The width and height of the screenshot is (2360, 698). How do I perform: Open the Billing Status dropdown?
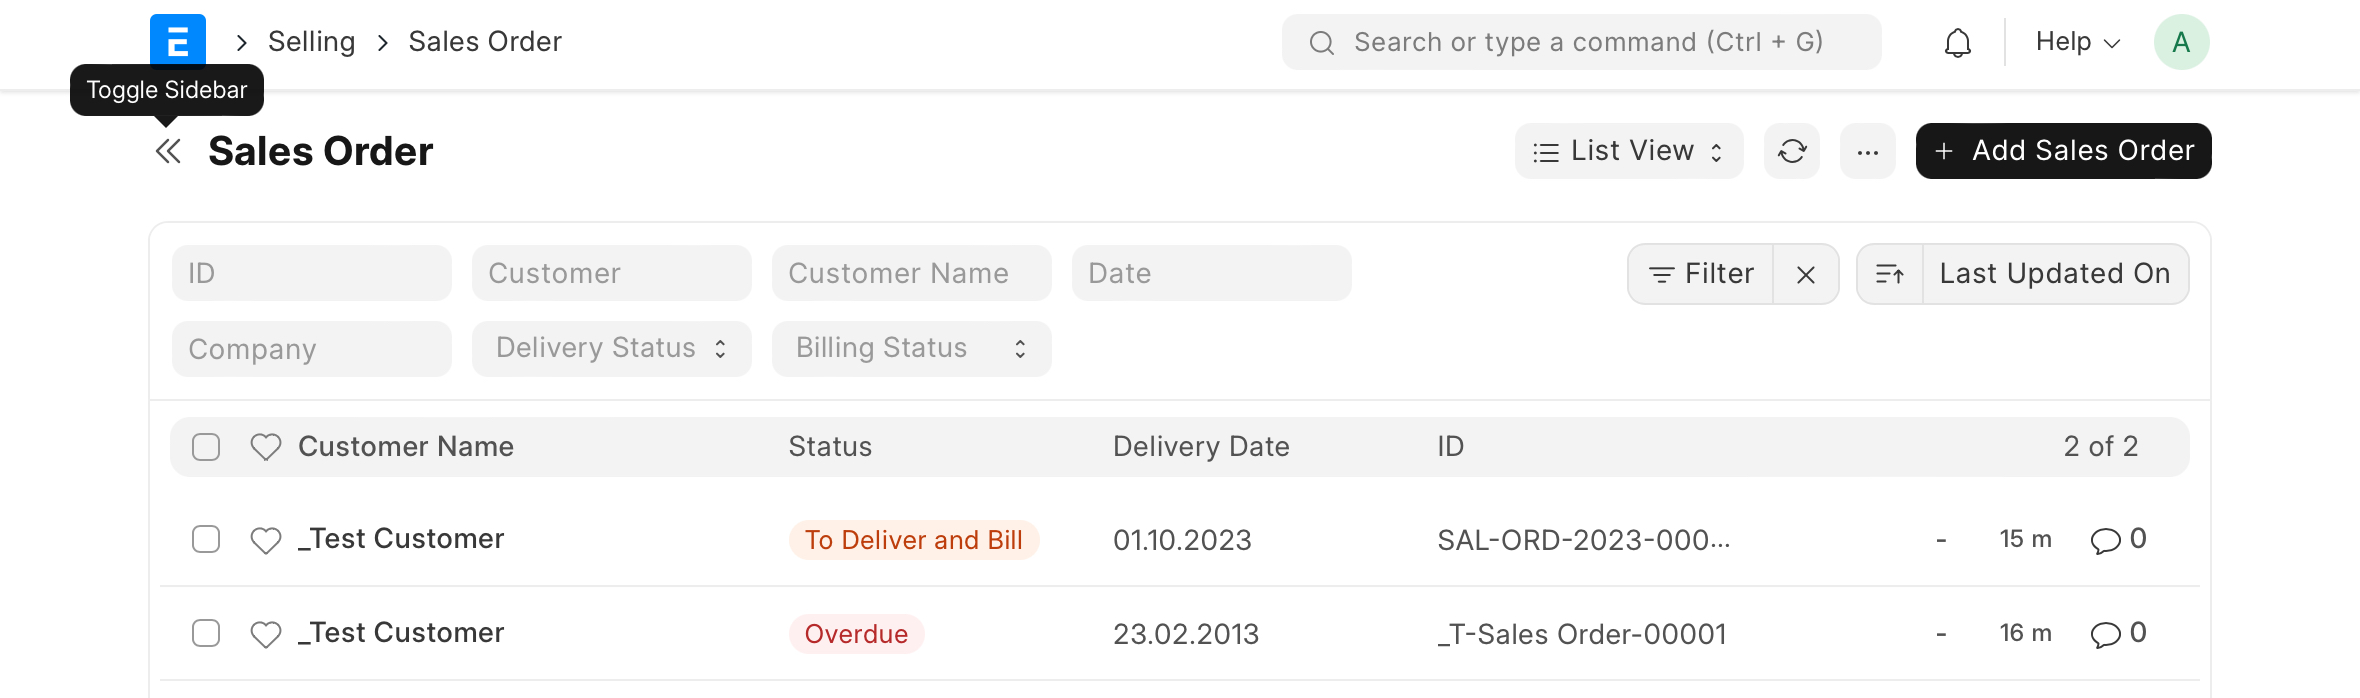(911, 348)
